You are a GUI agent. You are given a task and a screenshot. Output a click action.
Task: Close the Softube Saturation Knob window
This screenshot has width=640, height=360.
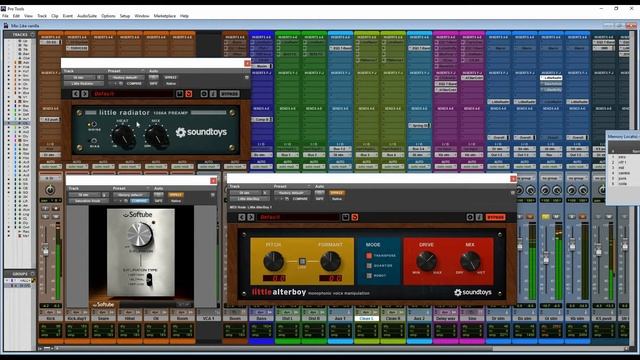(213, 181)
